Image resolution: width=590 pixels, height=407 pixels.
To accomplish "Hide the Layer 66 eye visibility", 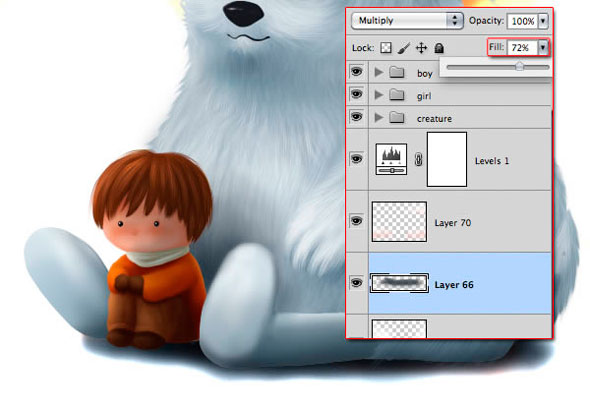I will click(x=356, y=283).
